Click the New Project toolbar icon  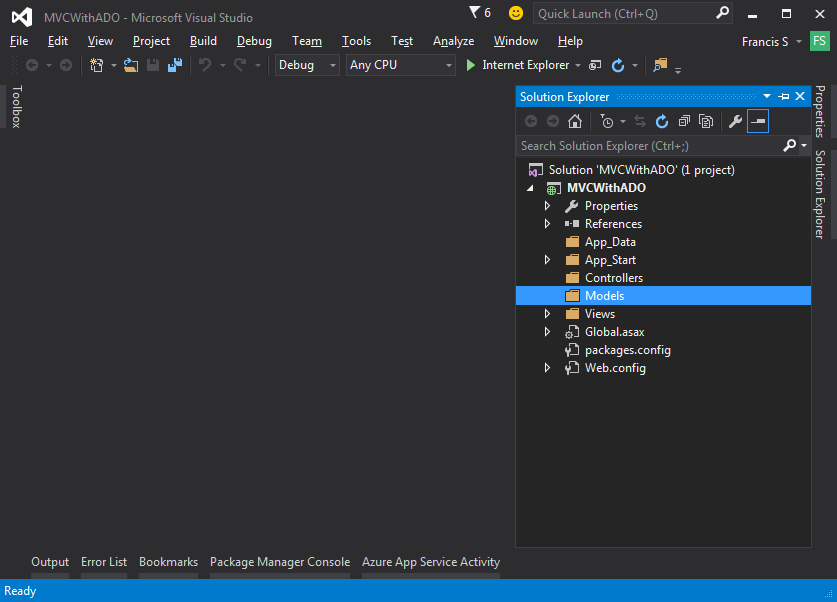tap(97, 65)
